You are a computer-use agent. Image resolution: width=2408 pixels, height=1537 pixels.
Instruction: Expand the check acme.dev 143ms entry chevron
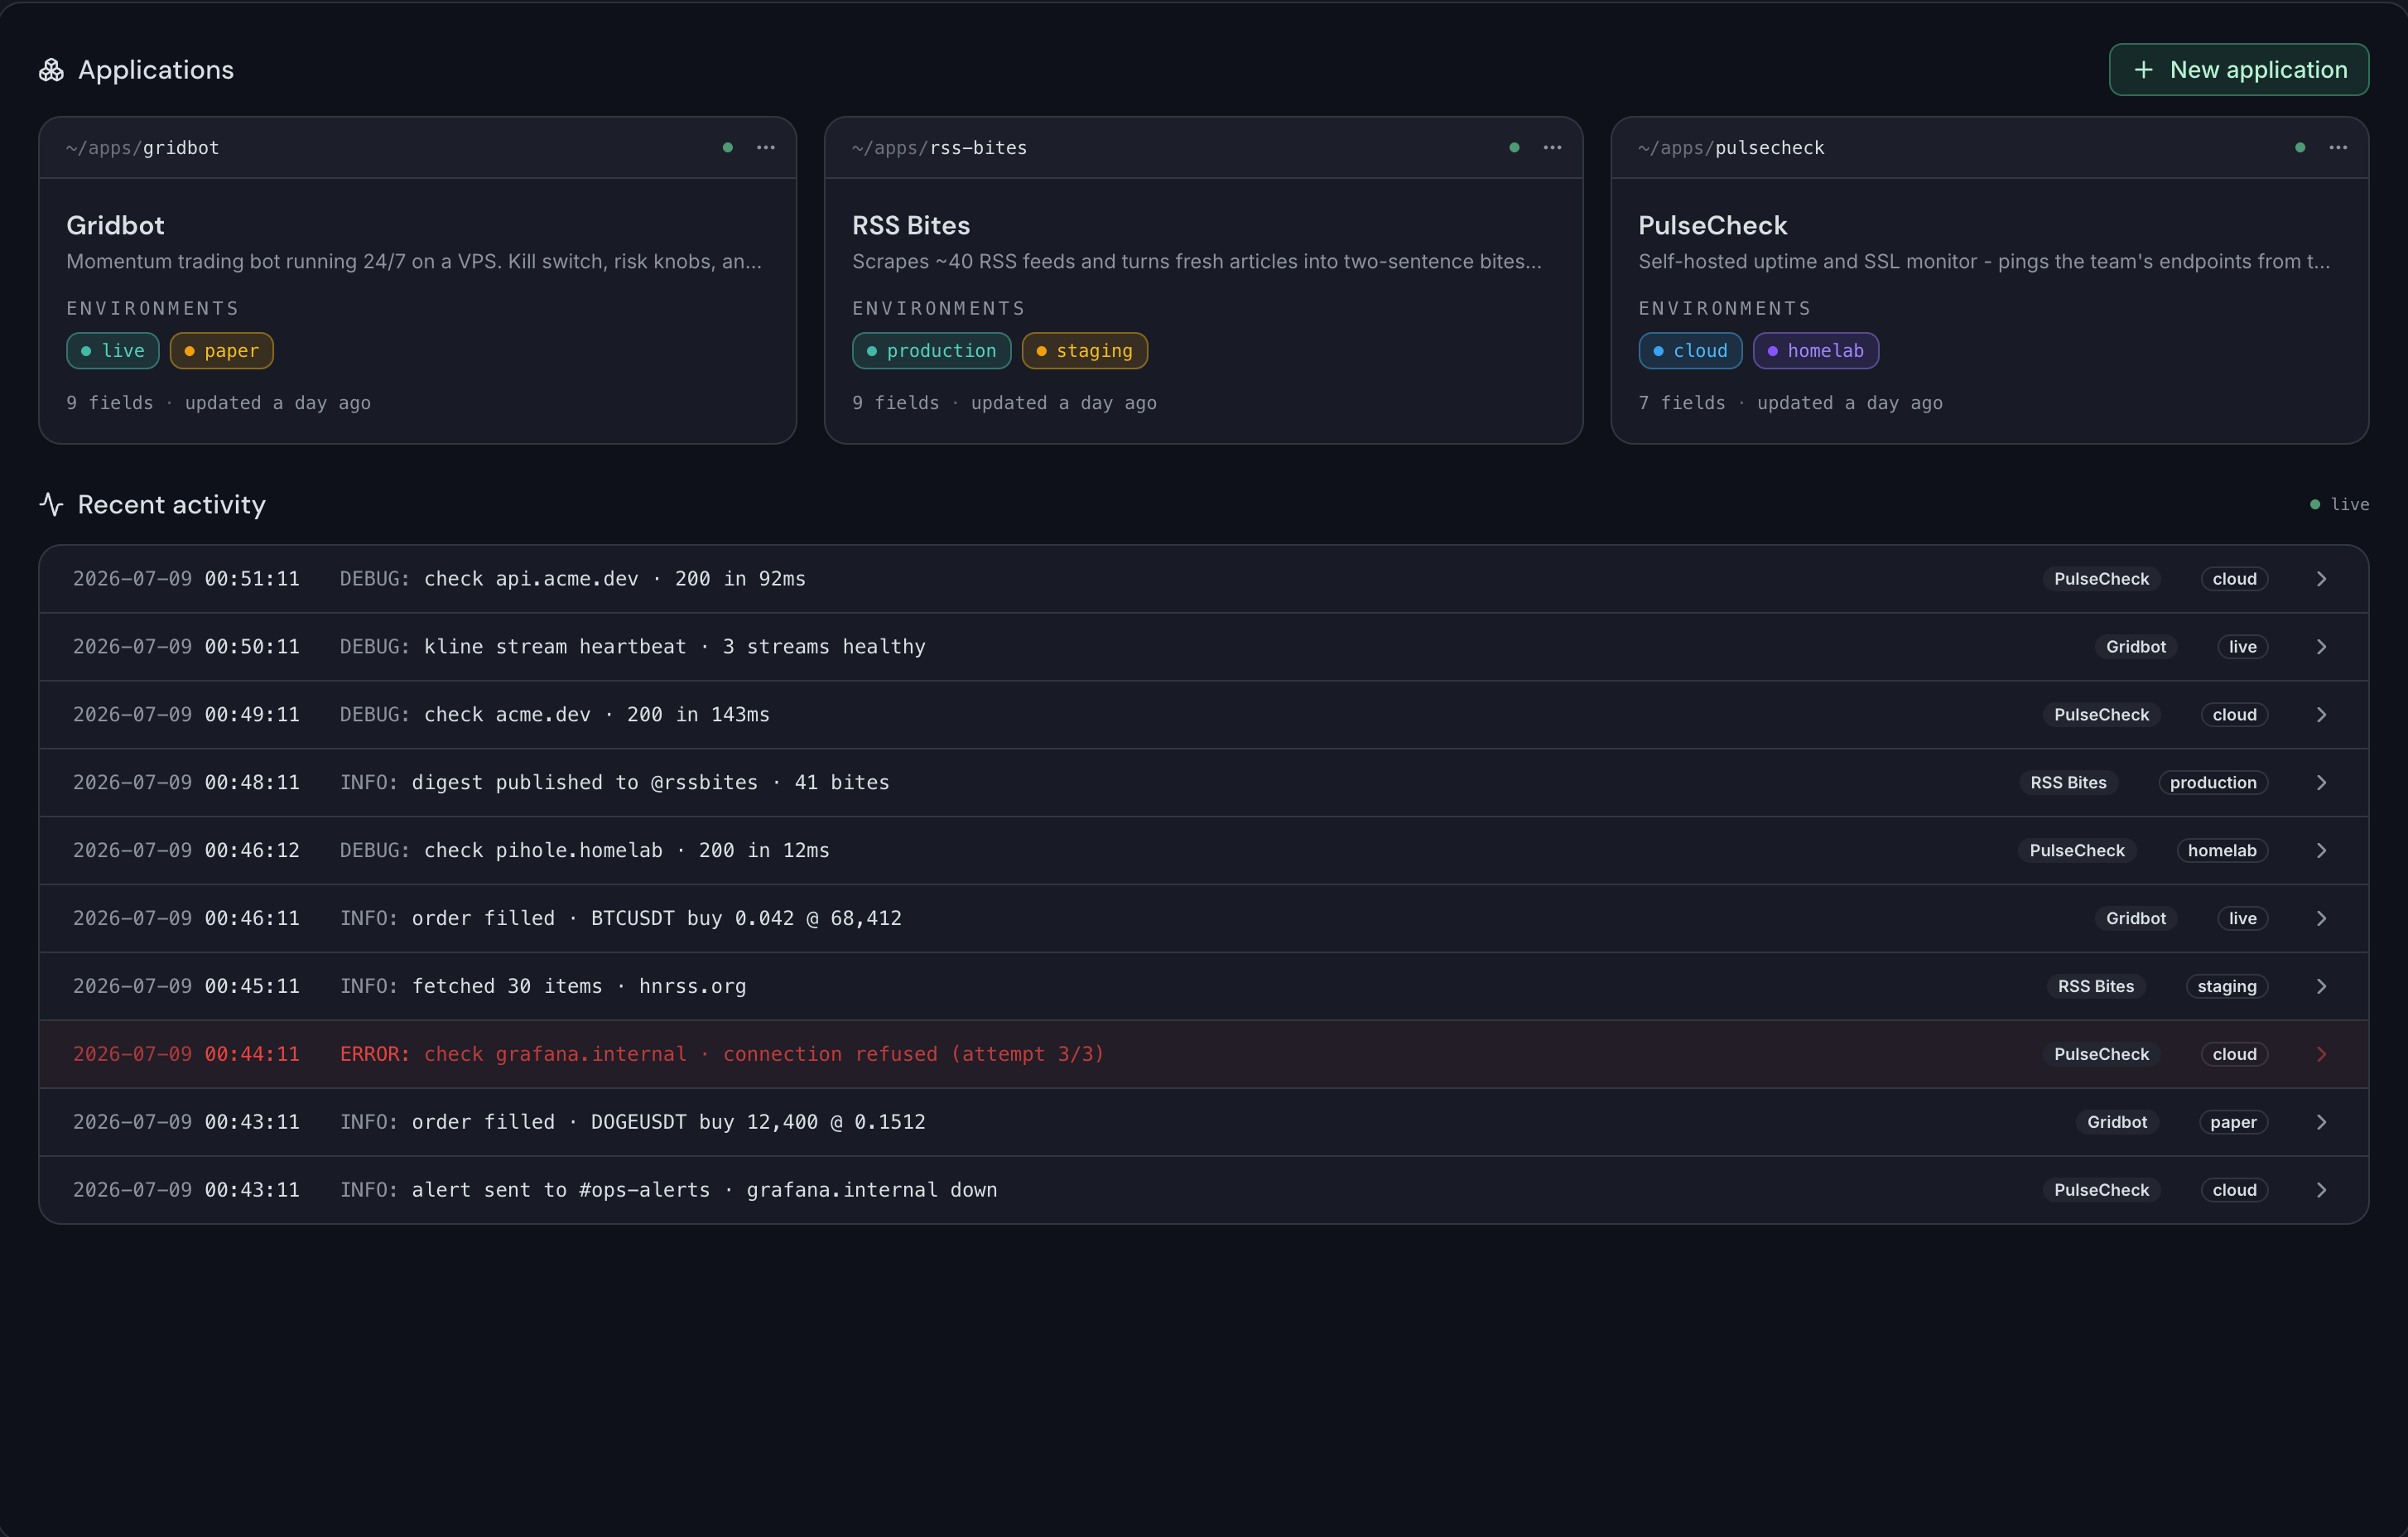pos(2322,715)
